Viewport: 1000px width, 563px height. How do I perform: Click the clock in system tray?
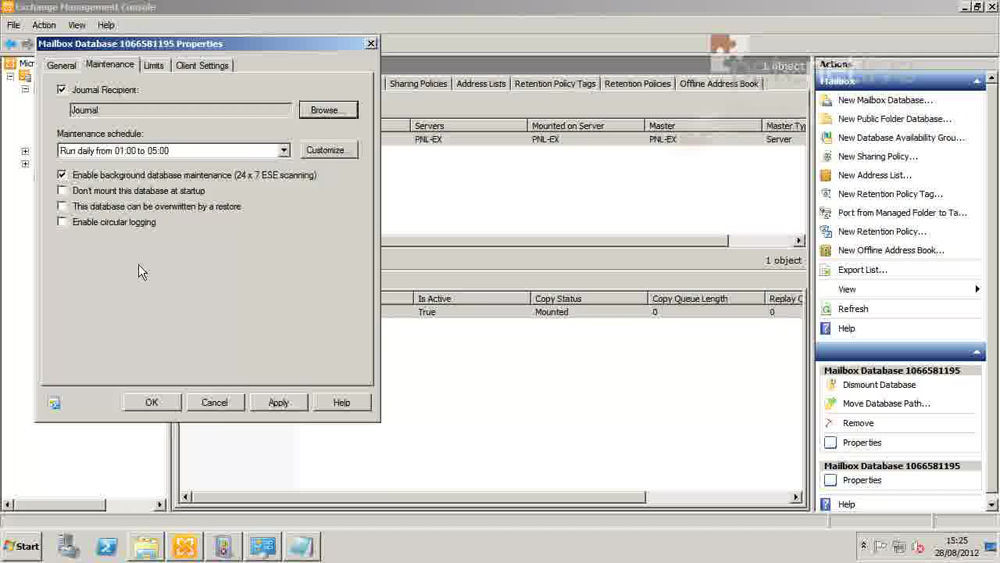[x=957, y=546]
